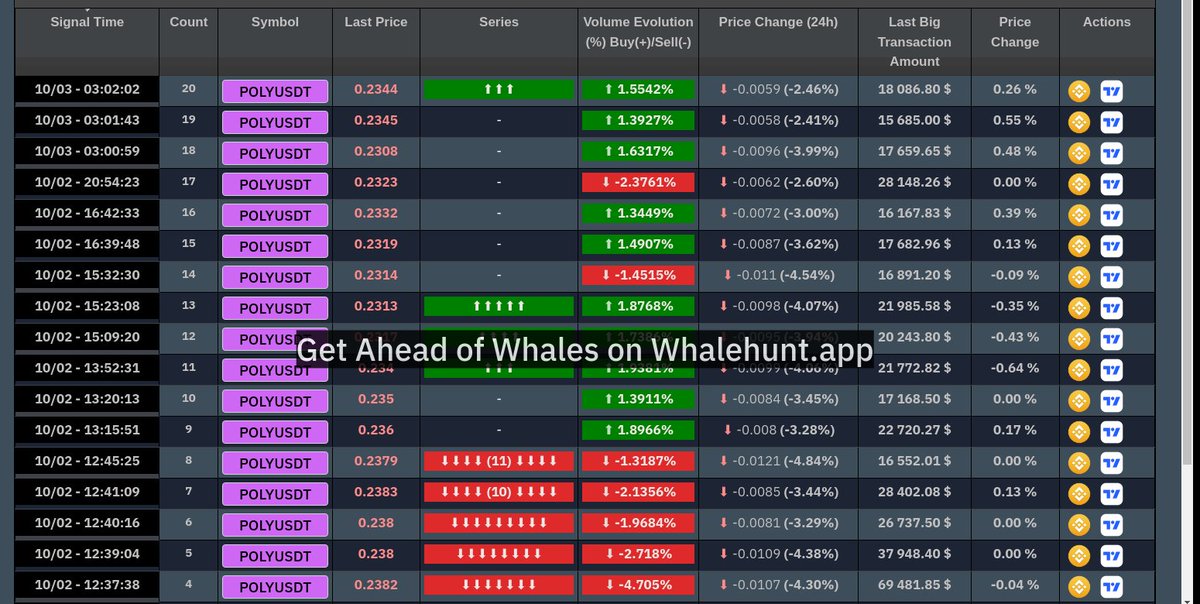Click the green 1.5542% volume cell
The width and height of the screenshot is (1200, 604).
638,90
